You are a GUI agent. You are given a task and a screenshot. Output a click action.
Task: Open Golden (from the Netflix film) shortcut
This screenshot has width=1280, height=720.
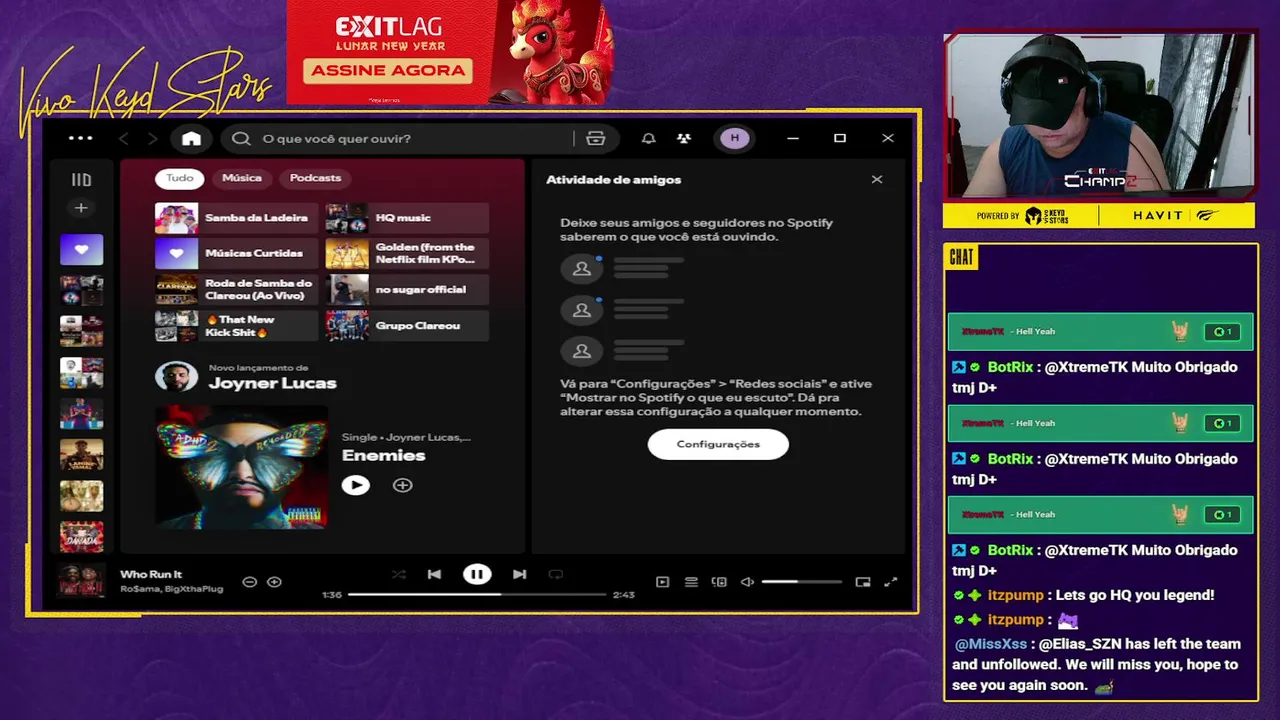click(x=407, y=254)
